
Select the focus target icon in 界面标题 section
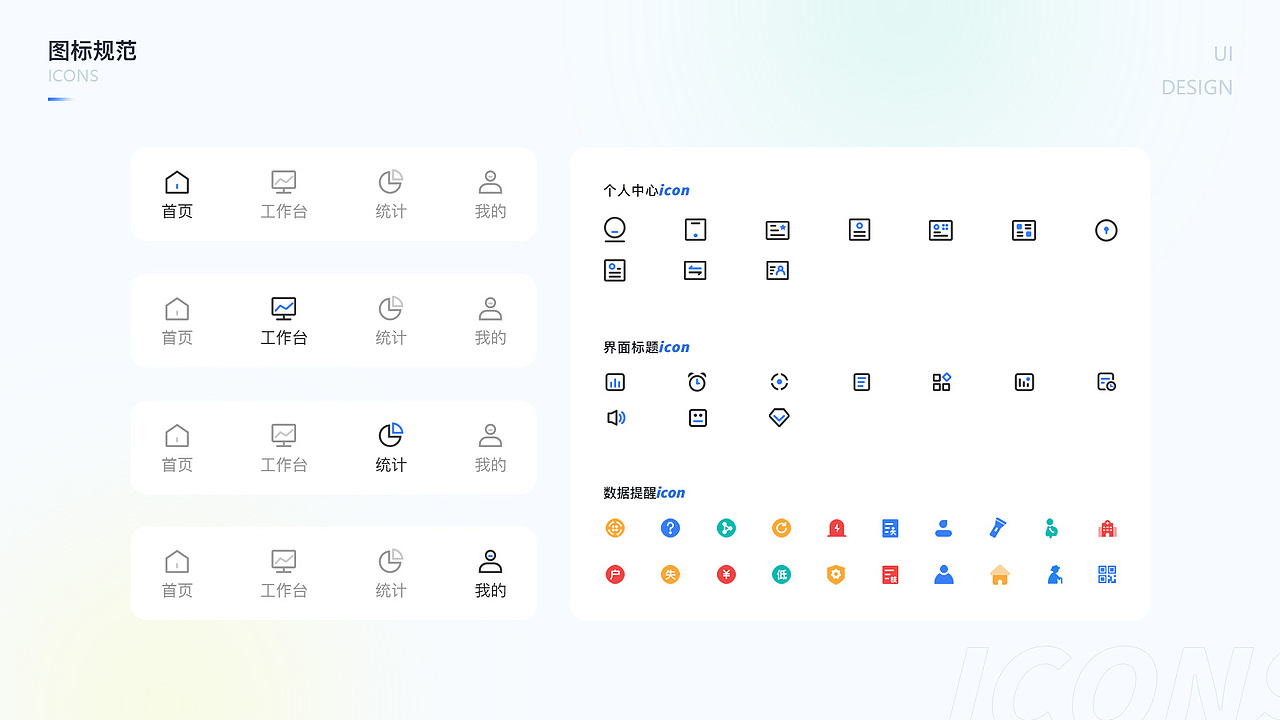[x=779, y=381]
